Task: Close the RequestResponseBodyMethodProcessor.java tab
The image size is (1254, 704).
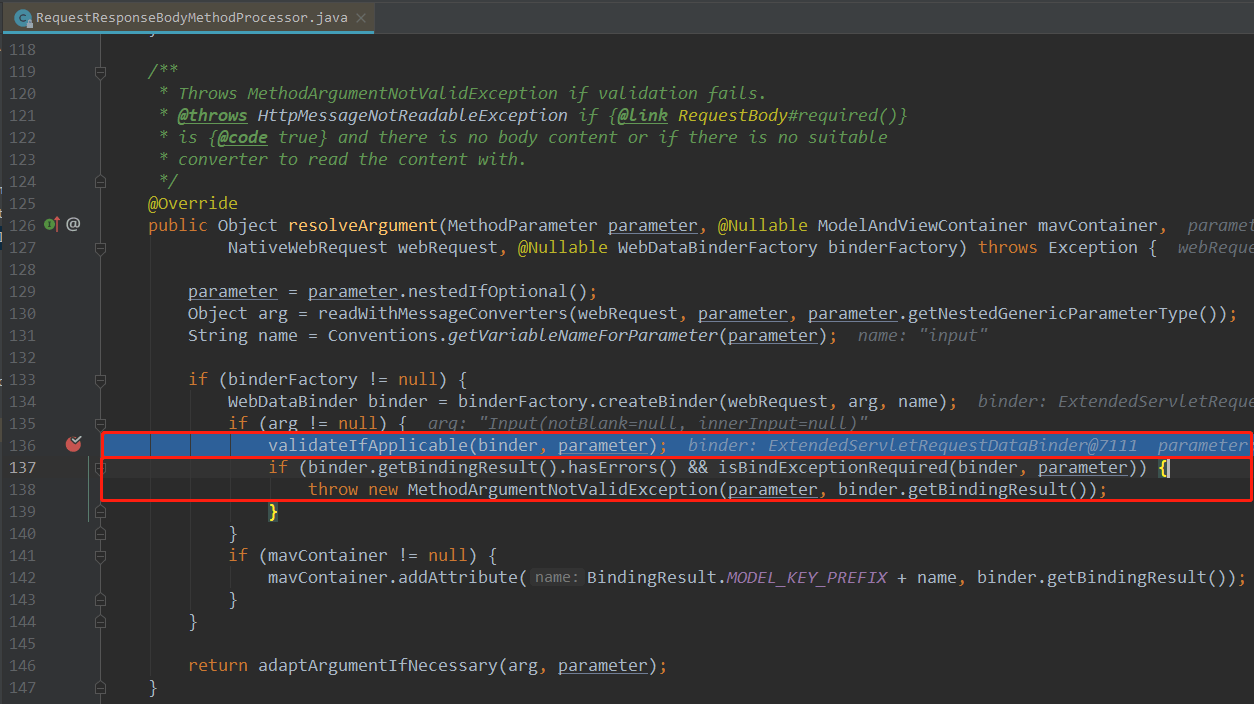Action: [x=363, y=17]
